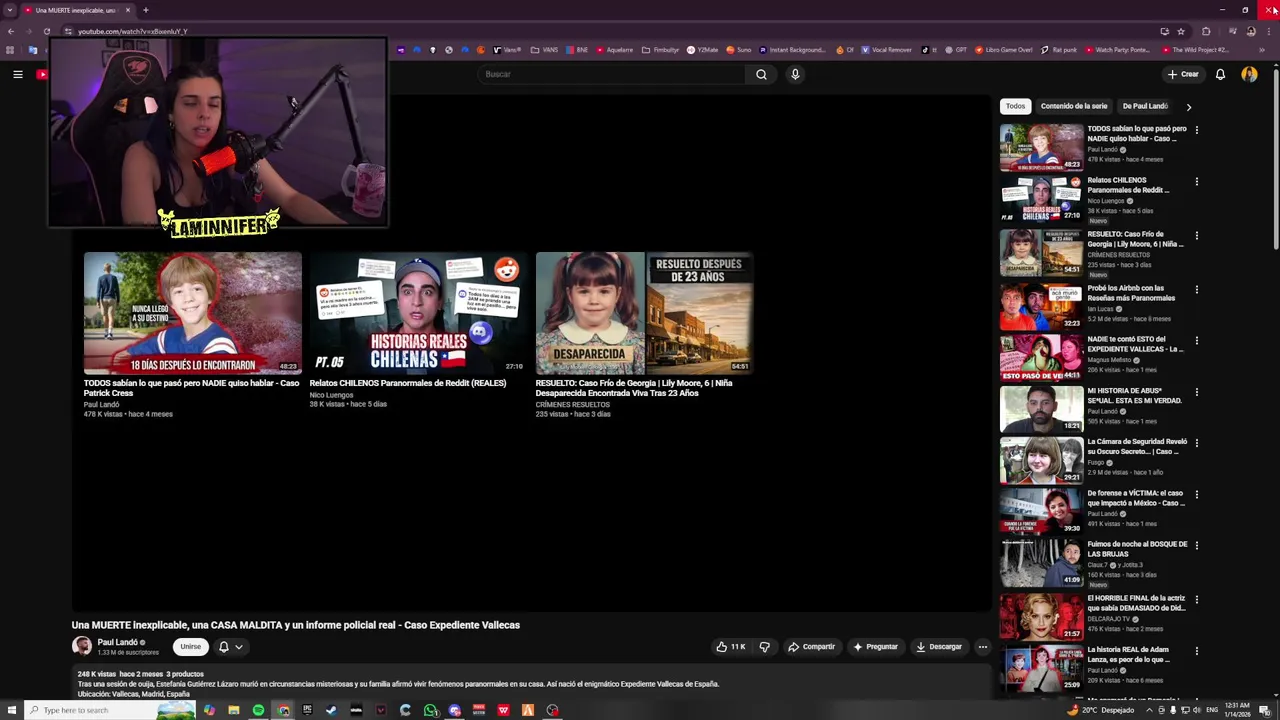
Task: Focus the Buscar search field
Action: click(611, 74)
